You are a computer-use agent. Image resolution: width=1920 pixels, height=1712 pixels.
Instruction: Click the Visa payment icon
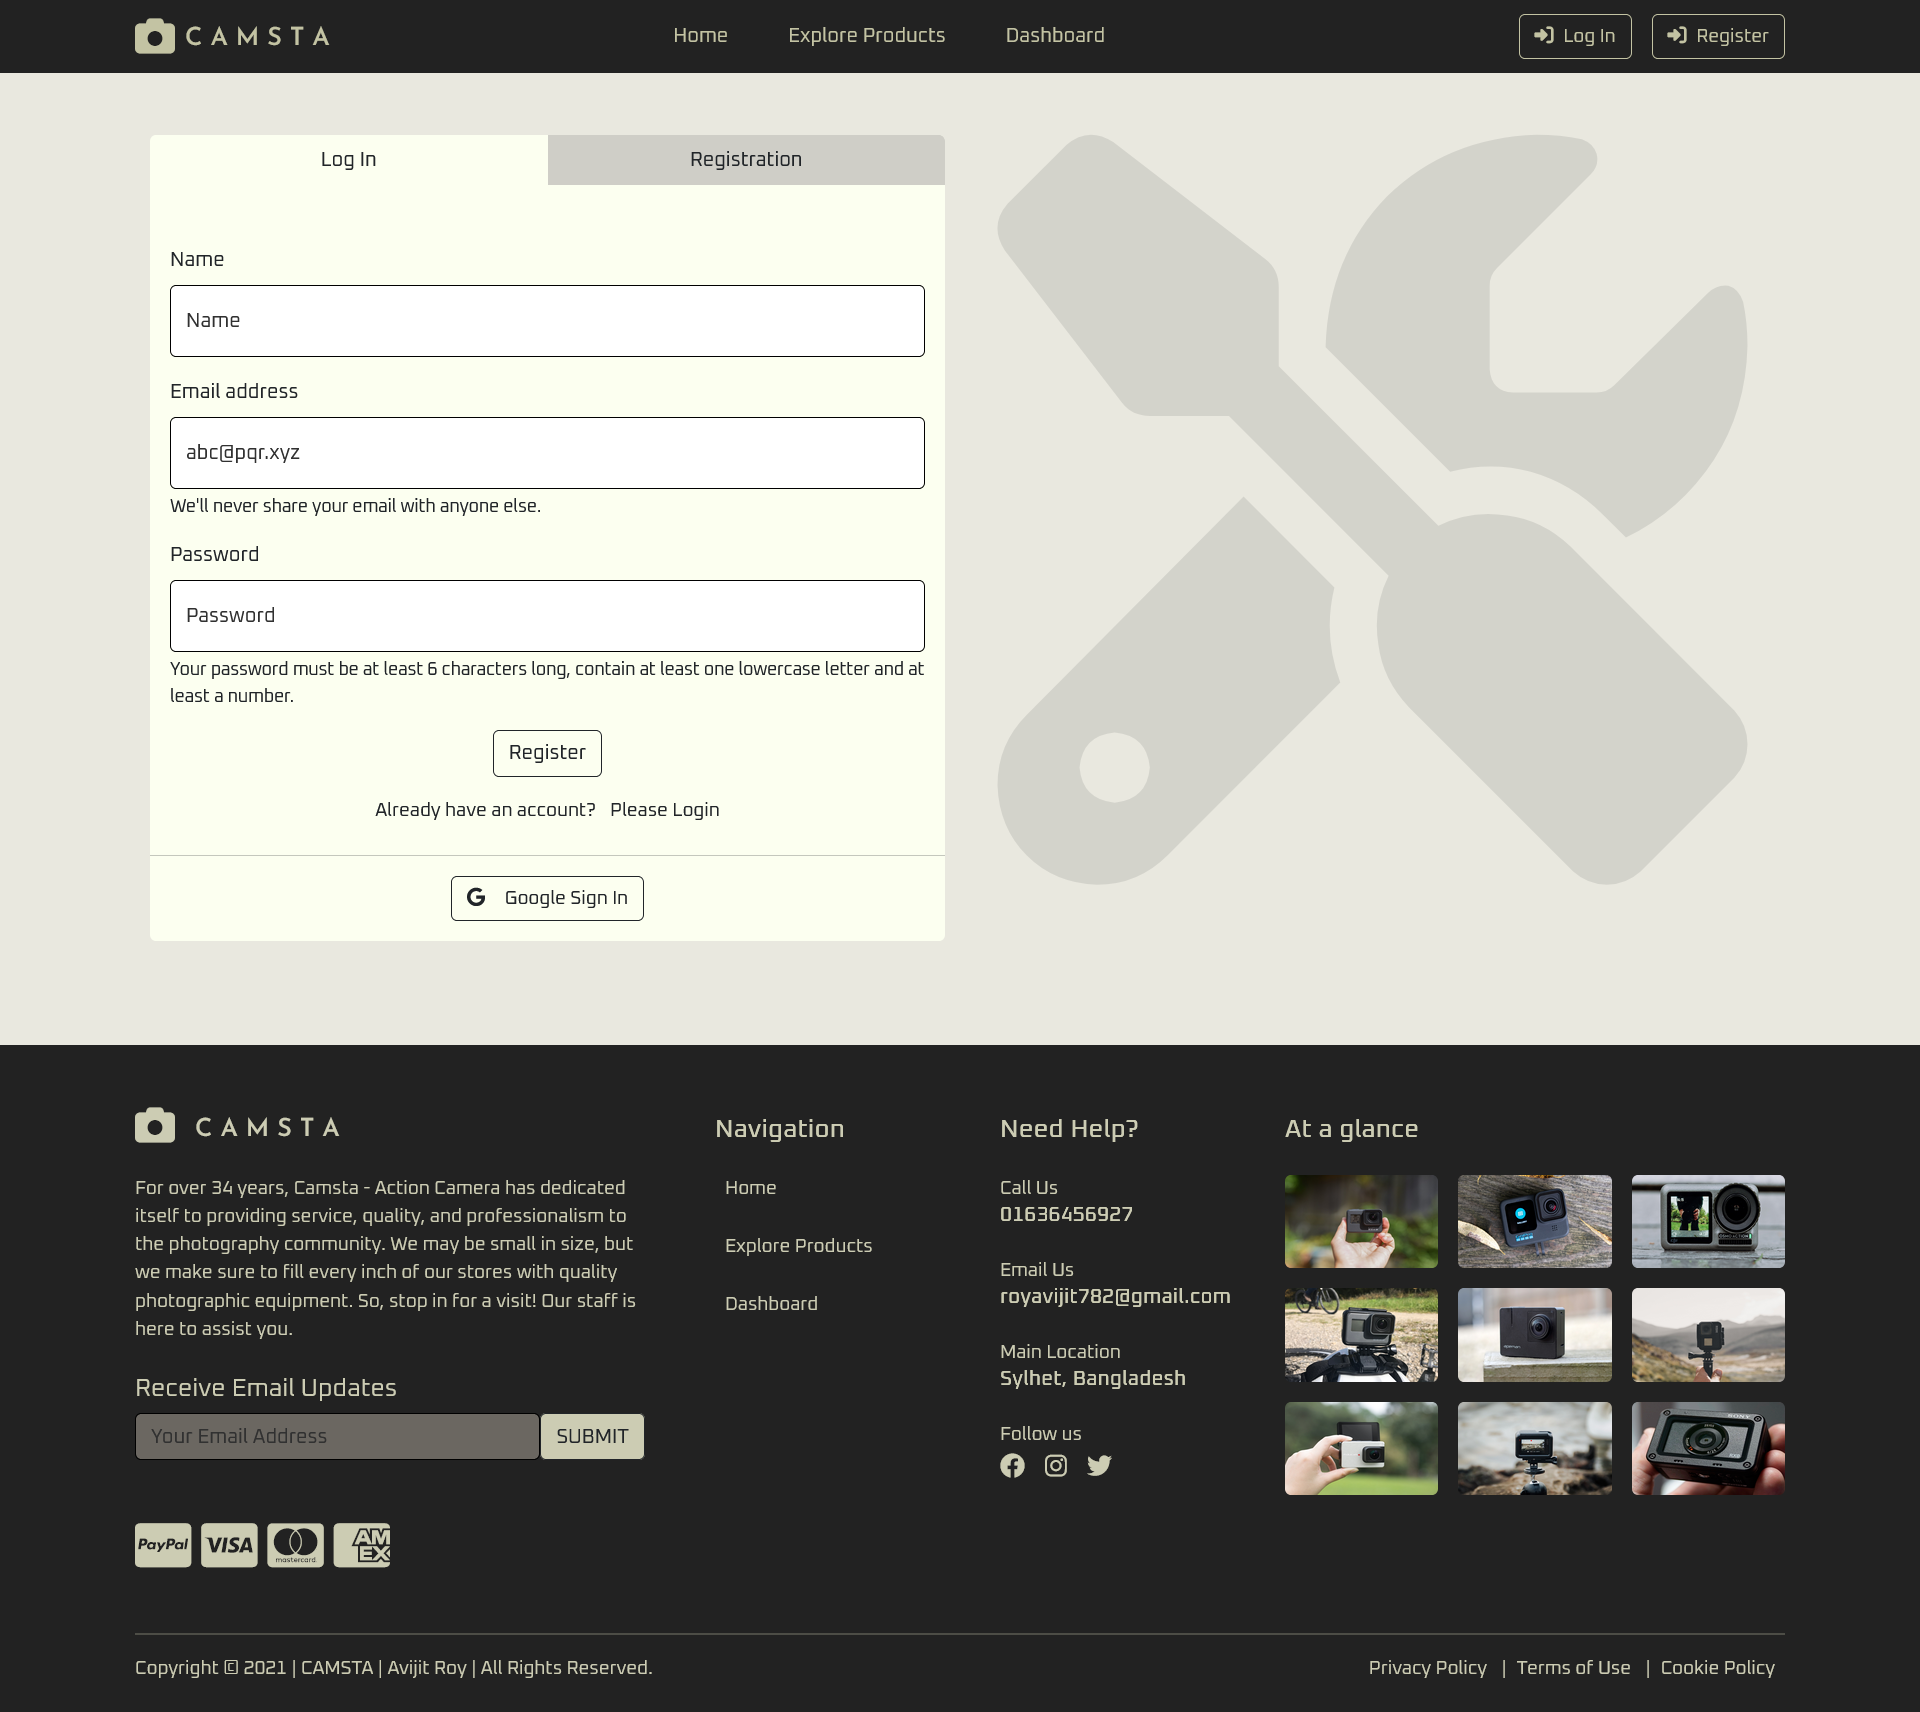point(229,1545)
